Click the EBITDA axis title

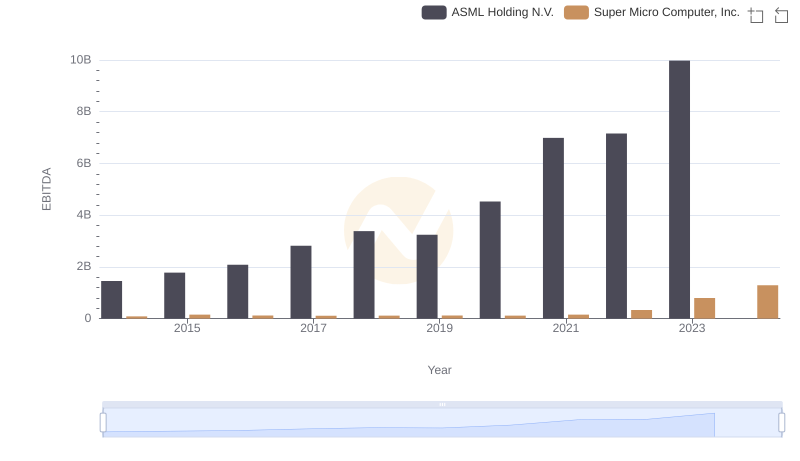pyautogui.click(x=46, y=189)
